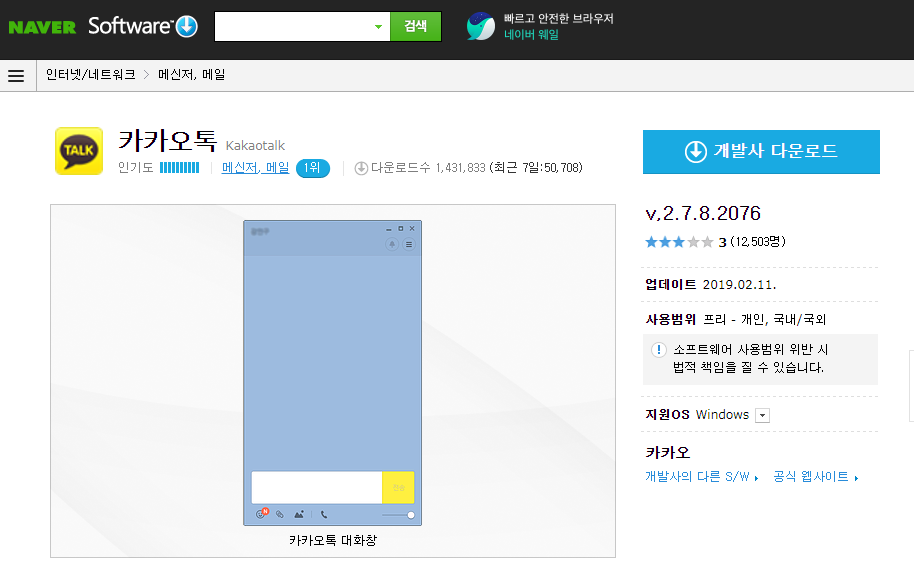This screenshot has height=563, width=914.
Task: Click the star rating icons
Action: point(679,242)
